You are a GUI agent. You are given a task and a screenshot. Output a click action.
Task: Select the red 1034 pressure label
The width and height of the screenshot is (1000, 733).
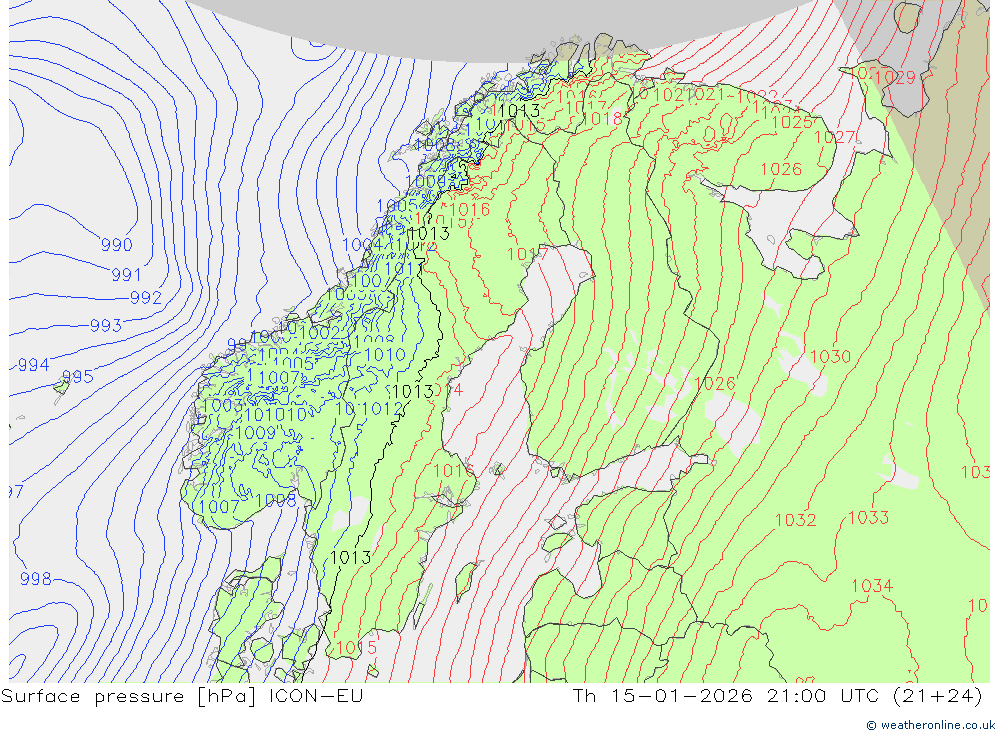coord(872,586)
